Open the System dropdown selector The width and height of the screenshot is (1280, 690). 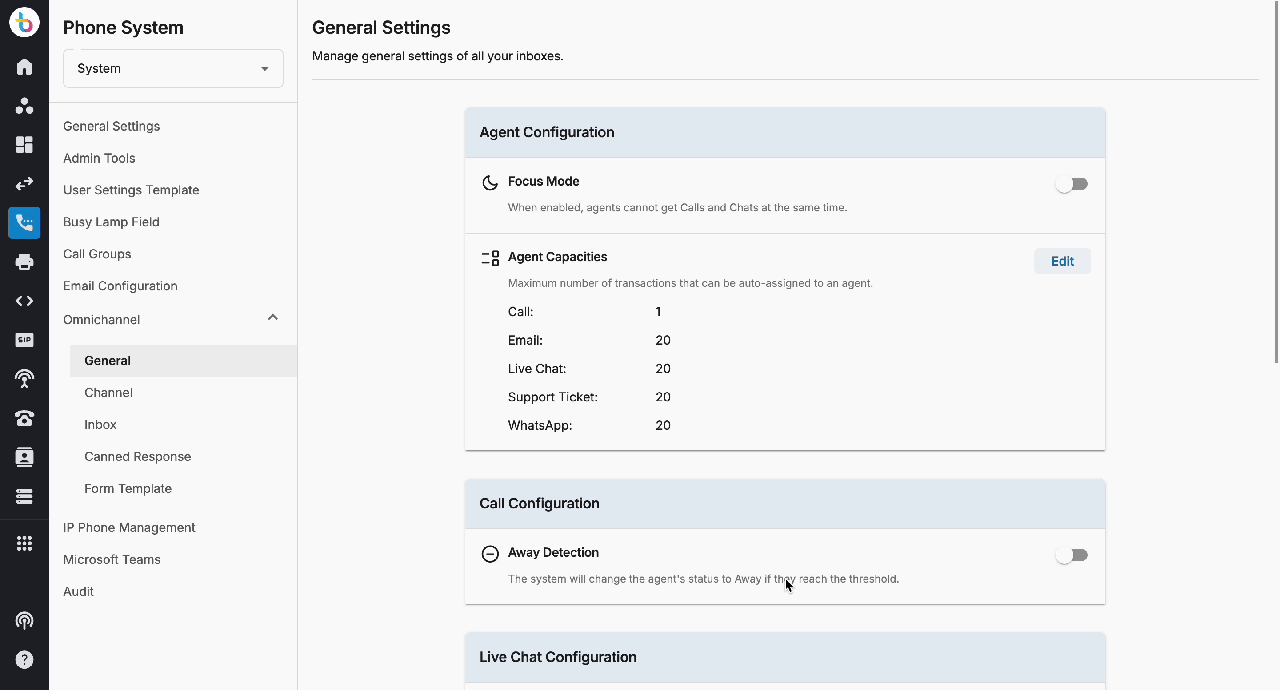(x=173, y=68)
